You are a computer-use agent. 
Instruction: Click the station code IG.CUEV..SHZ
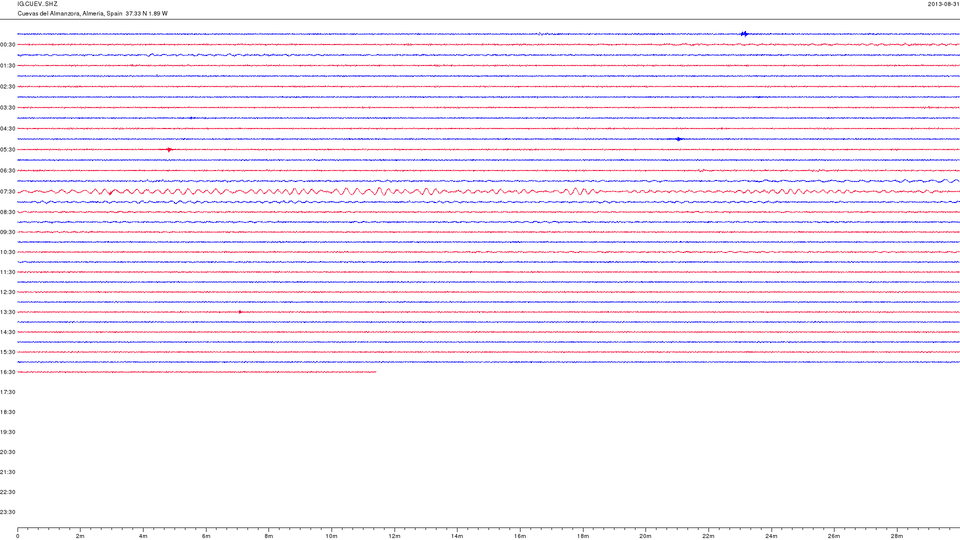pyautogui.click(x=37, y=4)
